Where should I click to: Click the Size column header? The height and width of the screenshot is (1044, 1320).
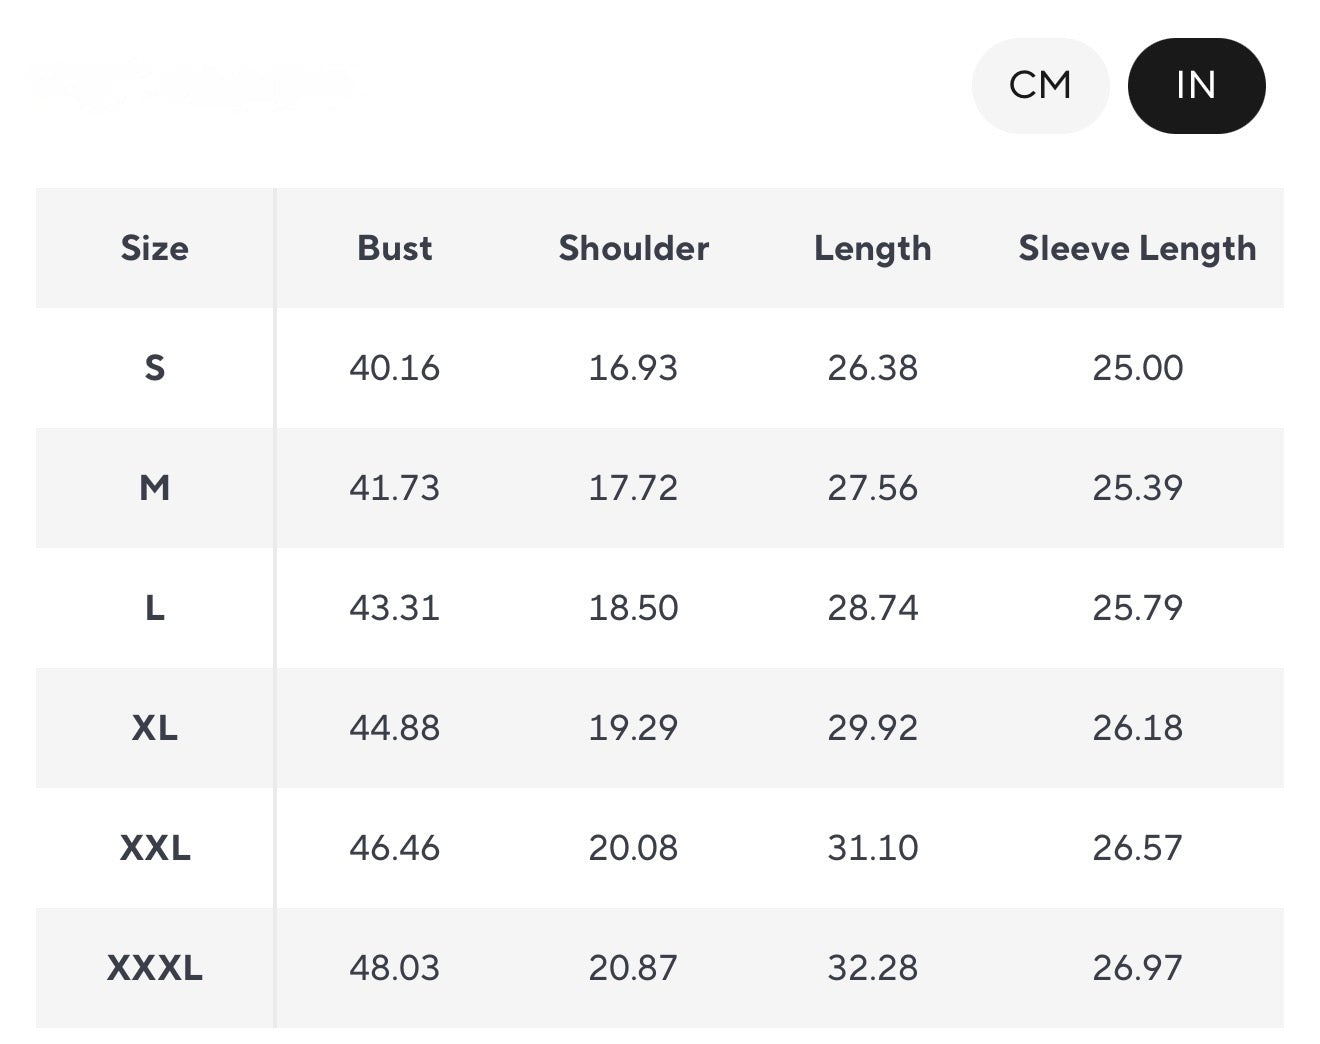(155, 248)
